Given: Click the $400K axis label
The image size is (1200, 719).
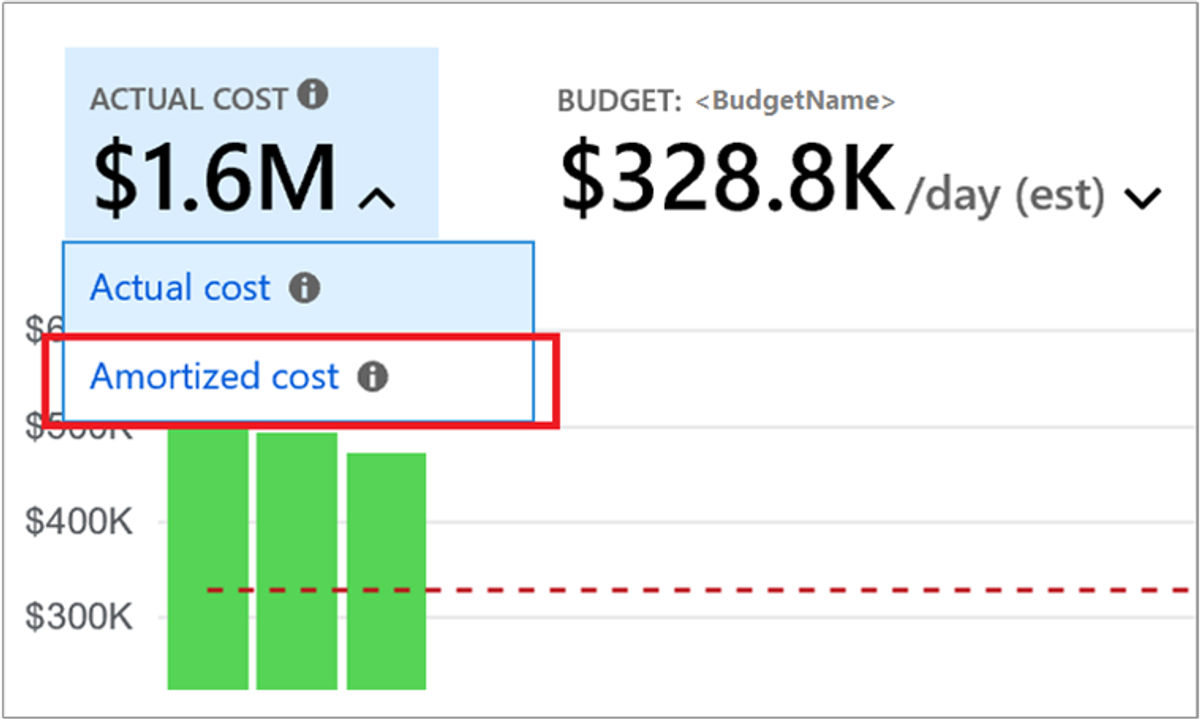Looking at the screenshot, I should pos(79,521).
